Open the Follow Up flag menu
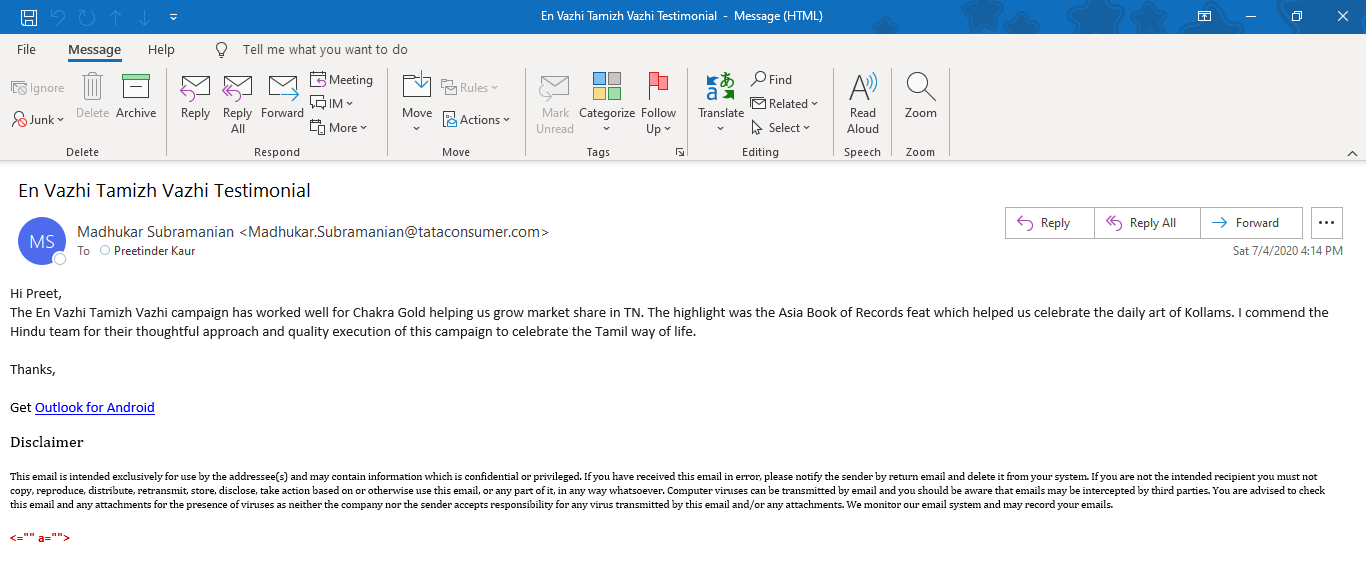1366x568 pixels. [658, 103]
